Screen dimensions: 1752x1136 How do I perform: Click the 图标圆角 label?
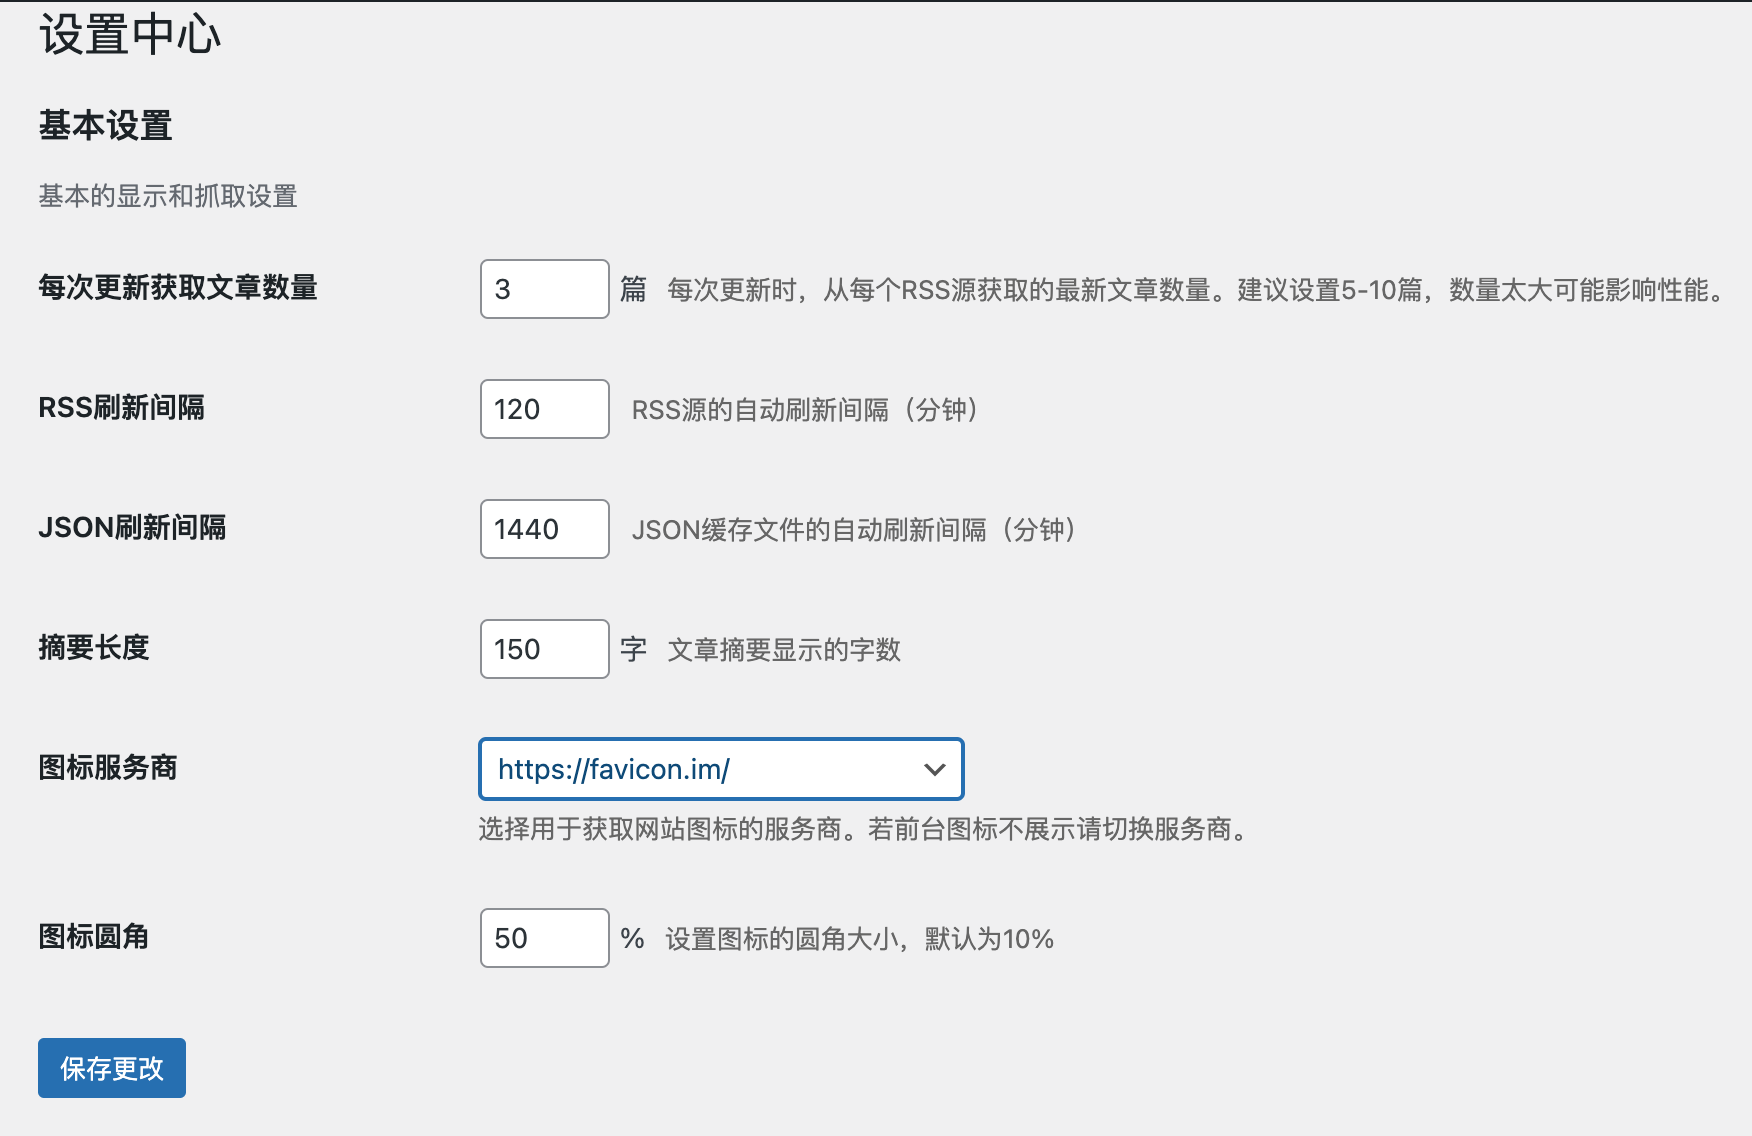coord(94,937)
